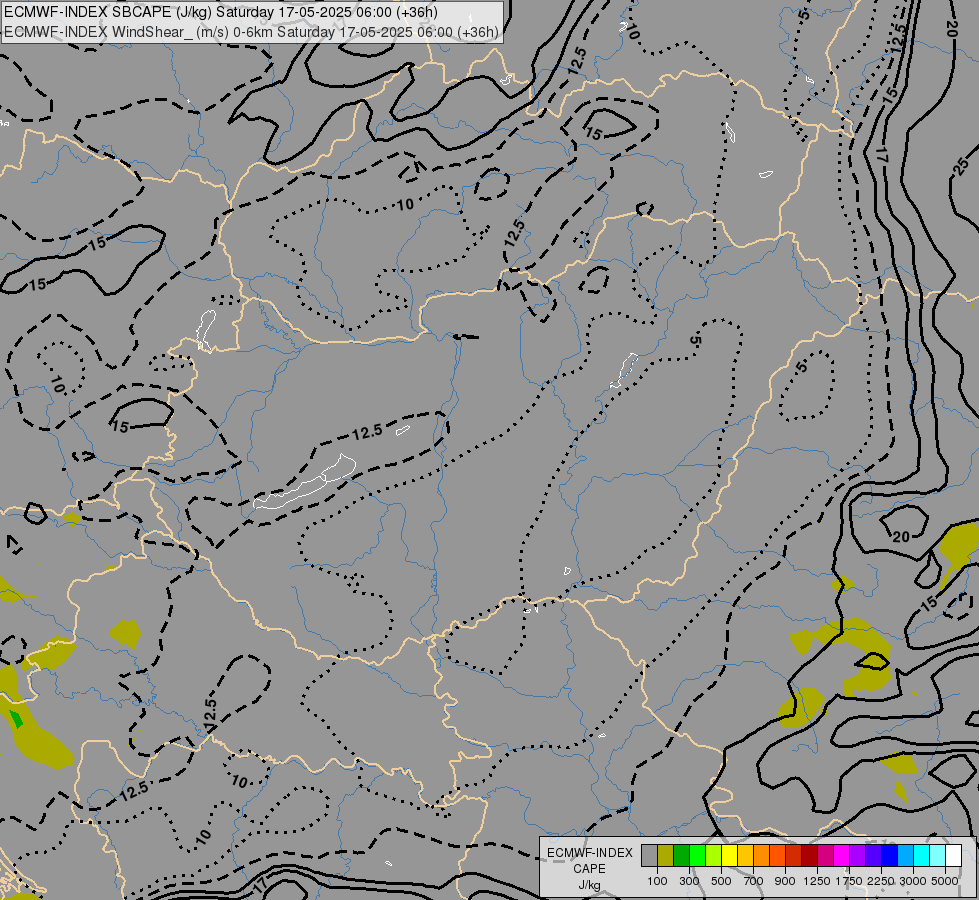Click the WindShear 0-6km title line
The height and width of the screenshot is (900, 979).
(252, 32)
